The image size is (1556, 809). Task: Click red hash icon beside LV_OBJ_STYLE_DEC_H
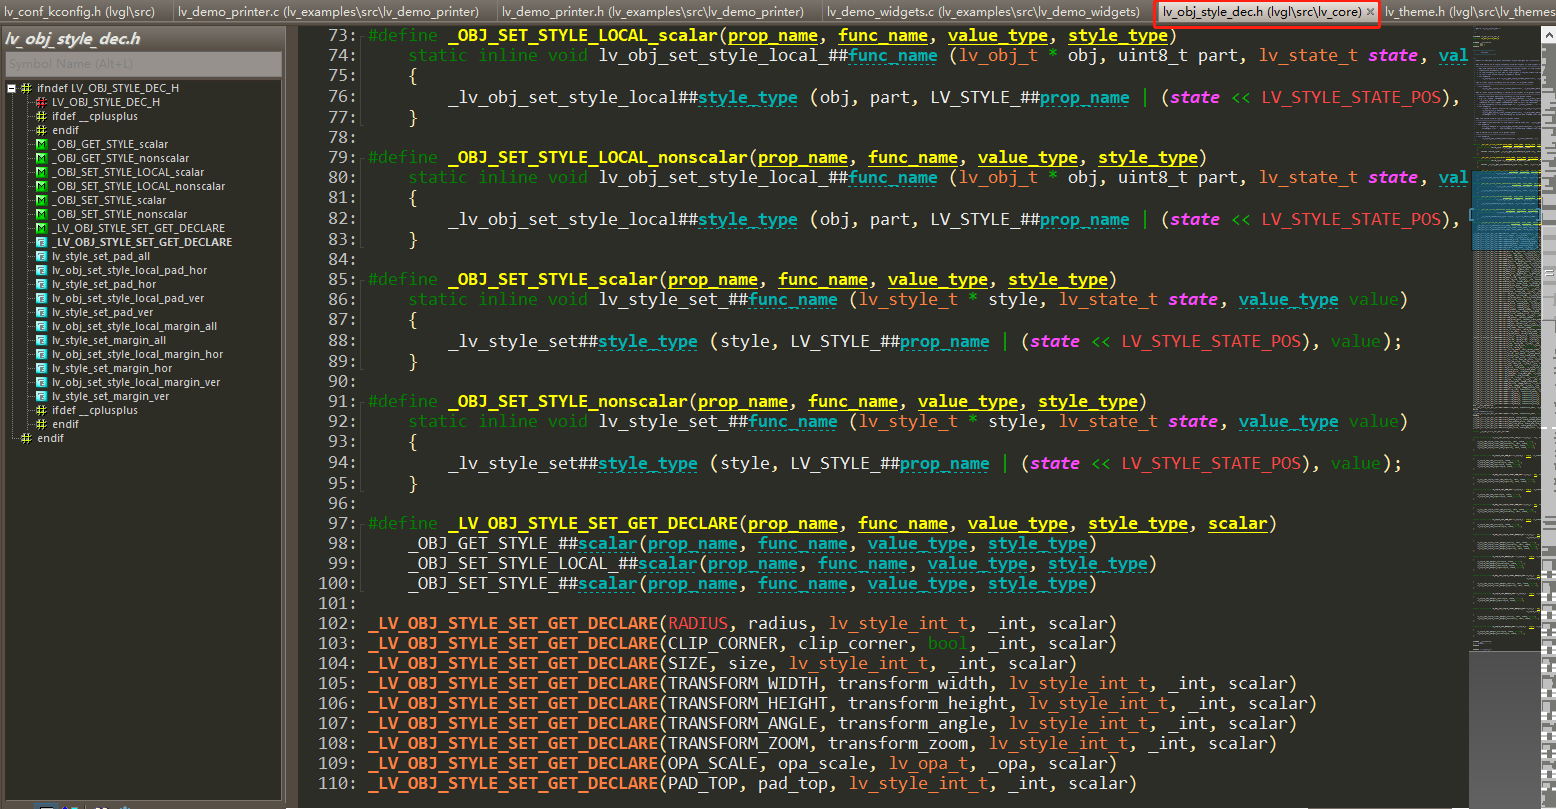coord(41,102)
